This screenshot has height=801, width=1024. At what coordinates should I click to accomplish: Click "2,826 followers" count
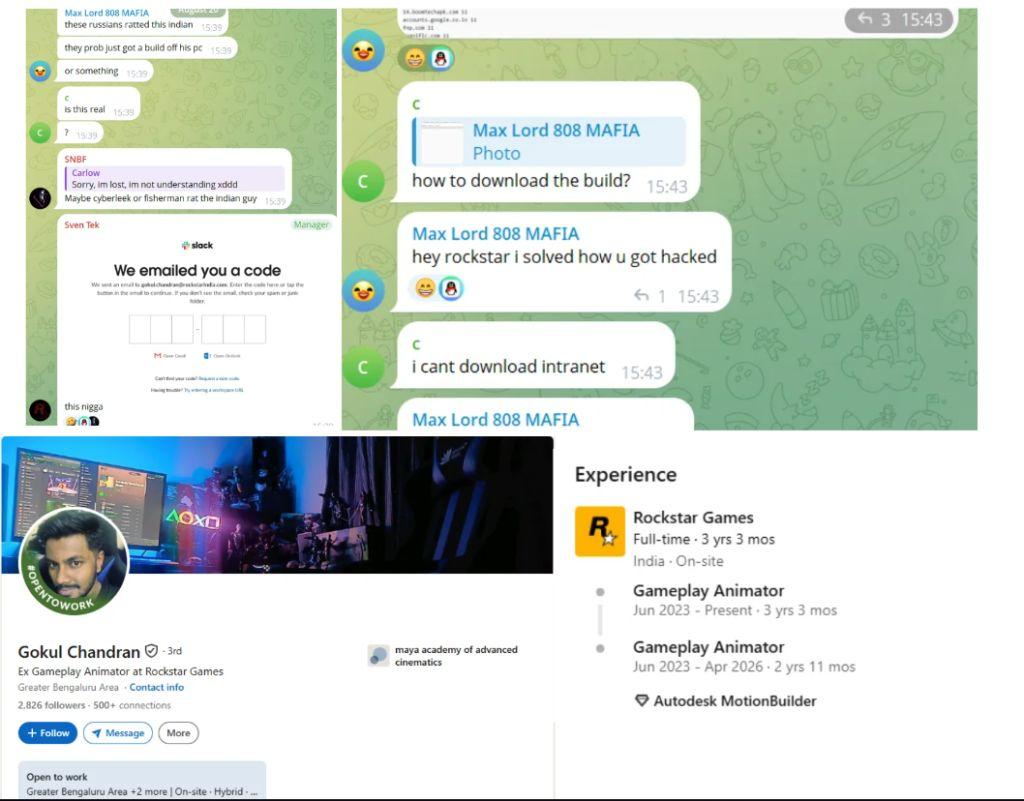[x=52, y=705]
